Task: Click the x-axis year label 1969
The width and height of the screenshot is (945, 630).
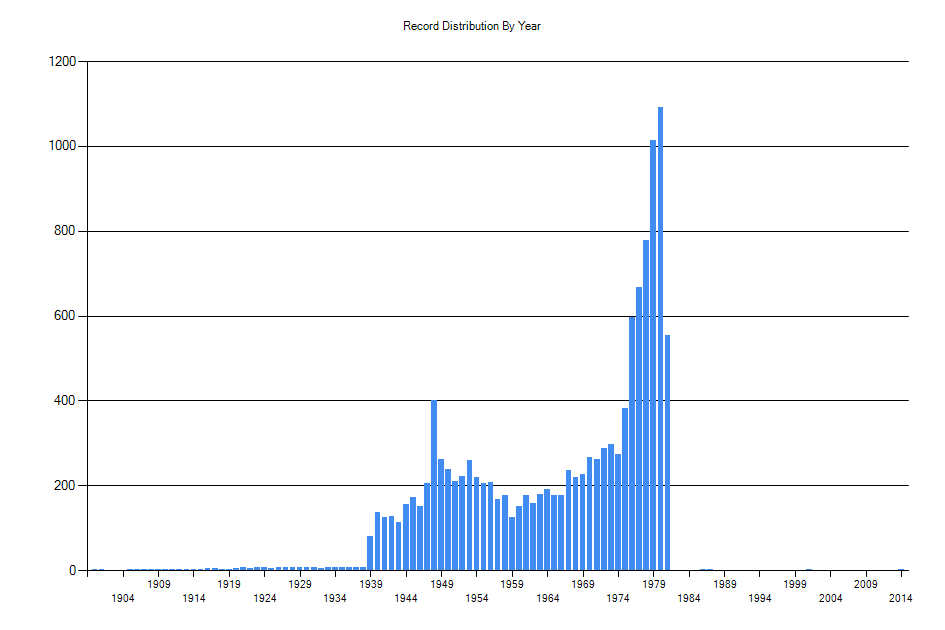Action: pyautogui.click(x=583, y=584)
